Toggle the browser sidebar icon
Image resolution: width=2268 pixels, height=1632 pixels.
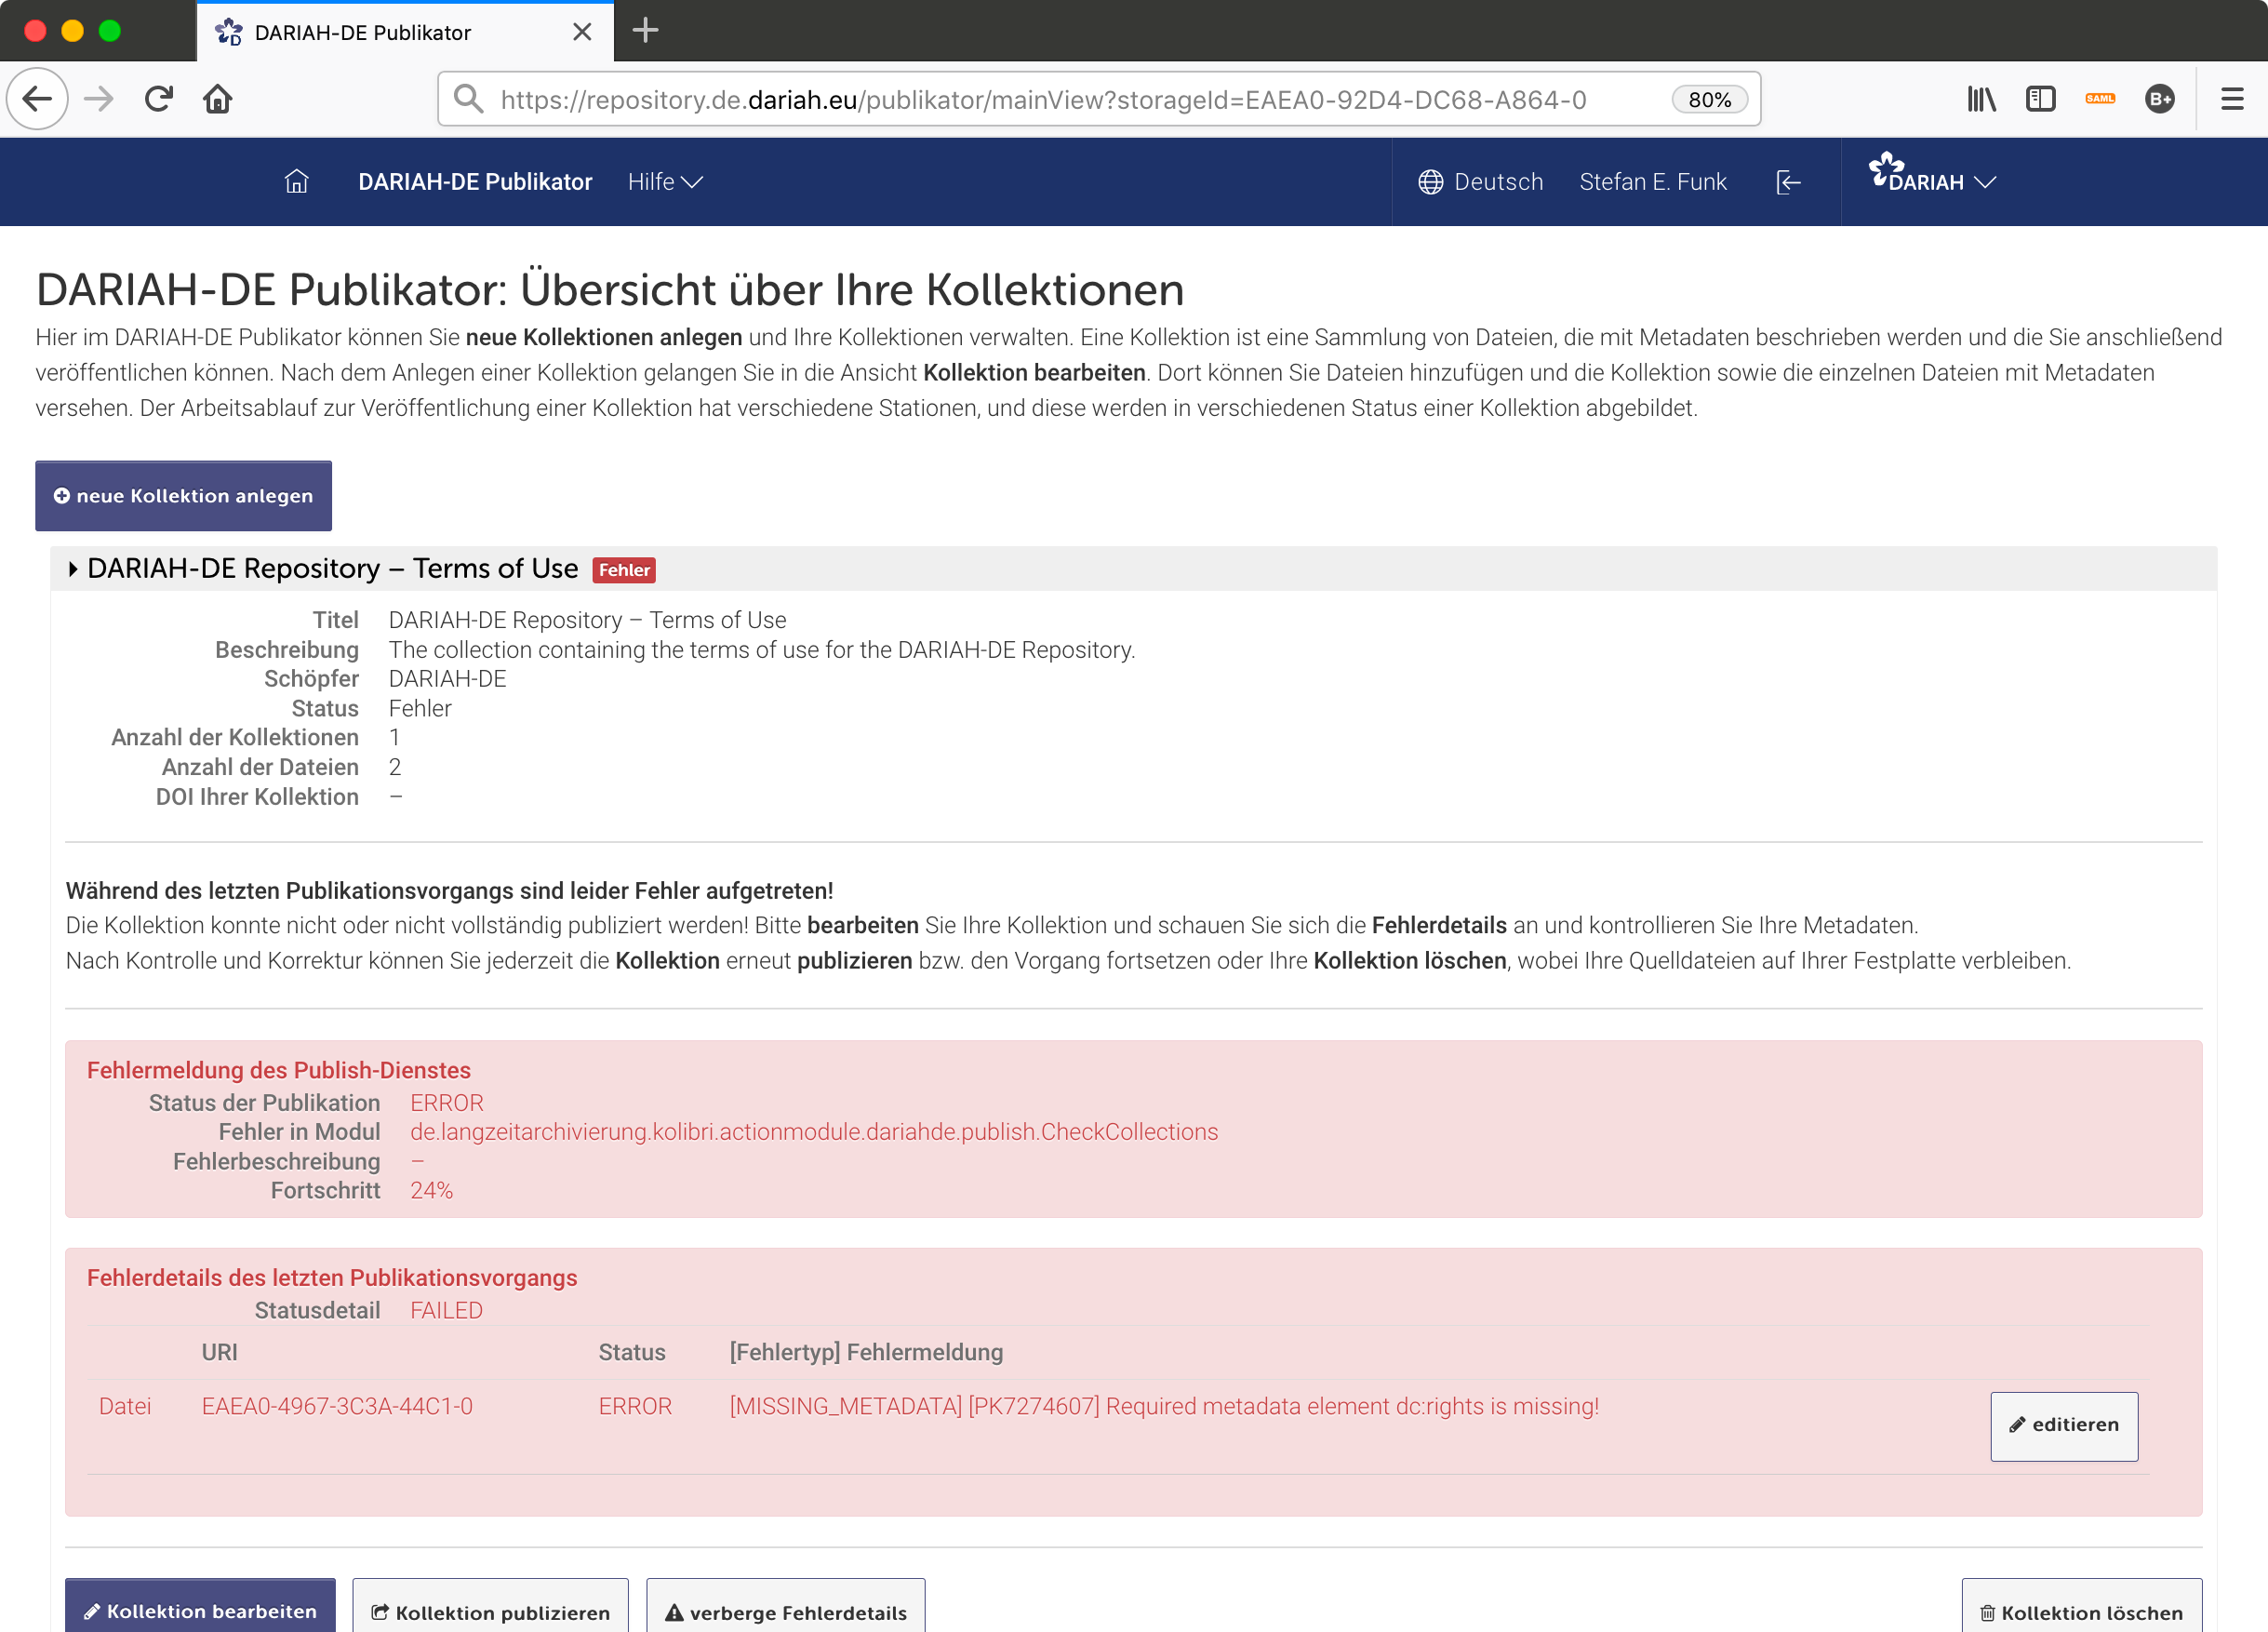coord(2040,99)
